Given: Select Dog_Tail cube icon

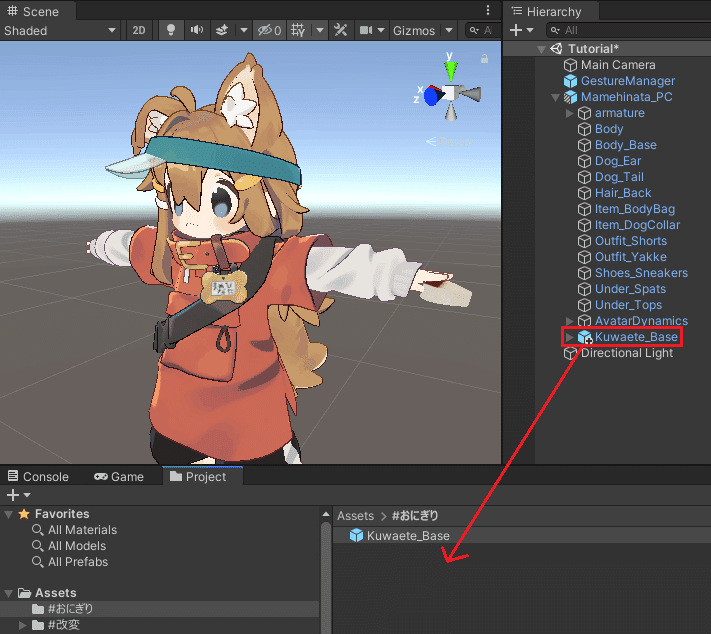Looking at the screenshot, I should pos(584,177).
